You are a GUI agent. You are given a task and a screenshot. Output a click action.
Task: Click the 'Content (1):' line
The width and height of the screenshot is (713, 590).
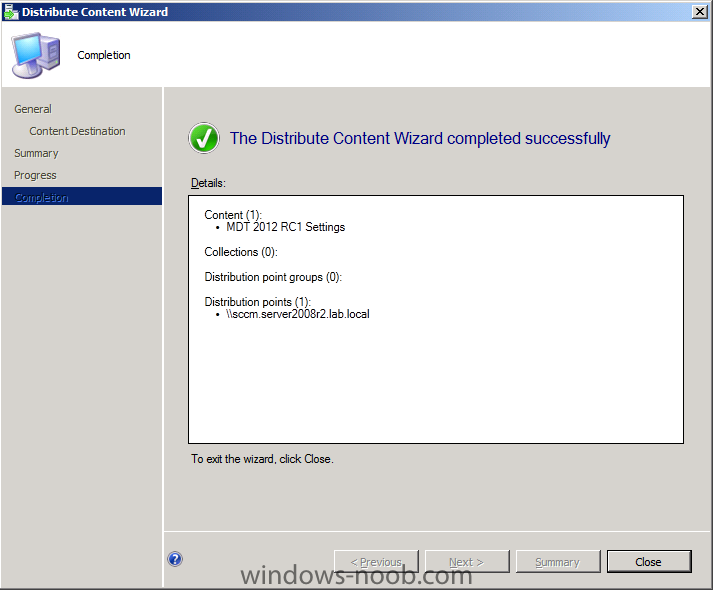(233, 215)
